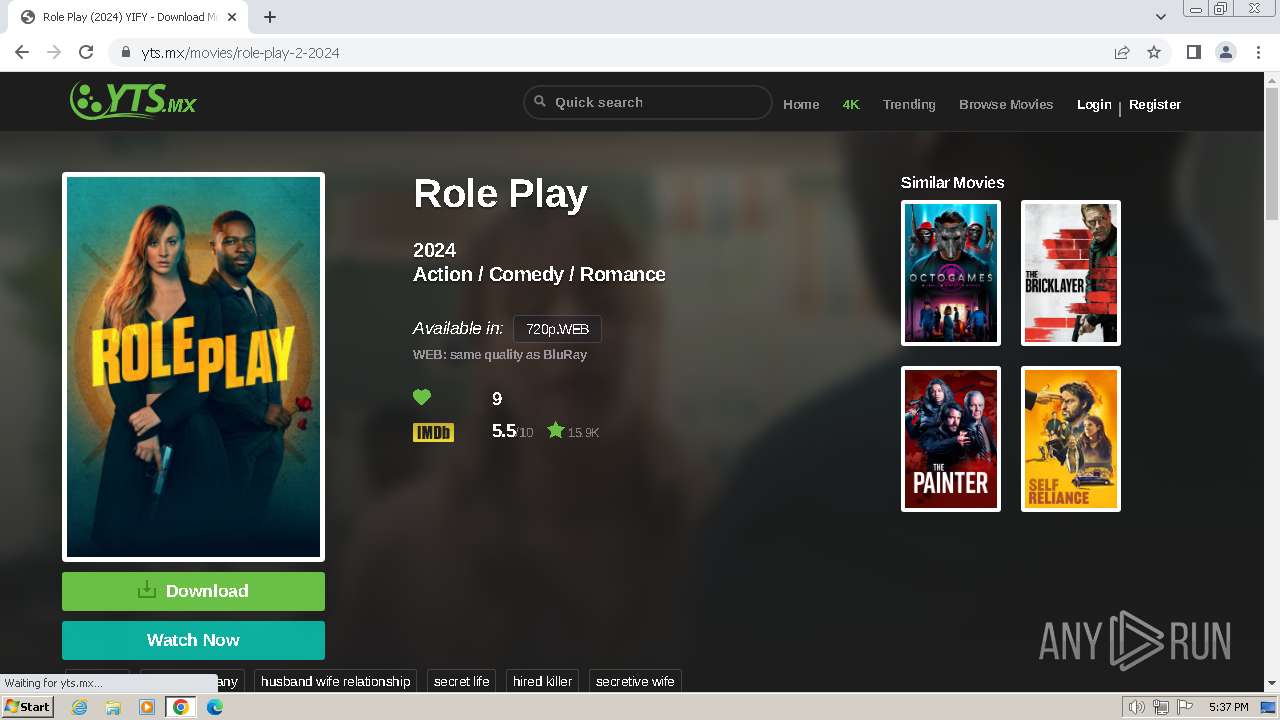
Task: Click the share page icon
Action: (x=1122, y=53)
